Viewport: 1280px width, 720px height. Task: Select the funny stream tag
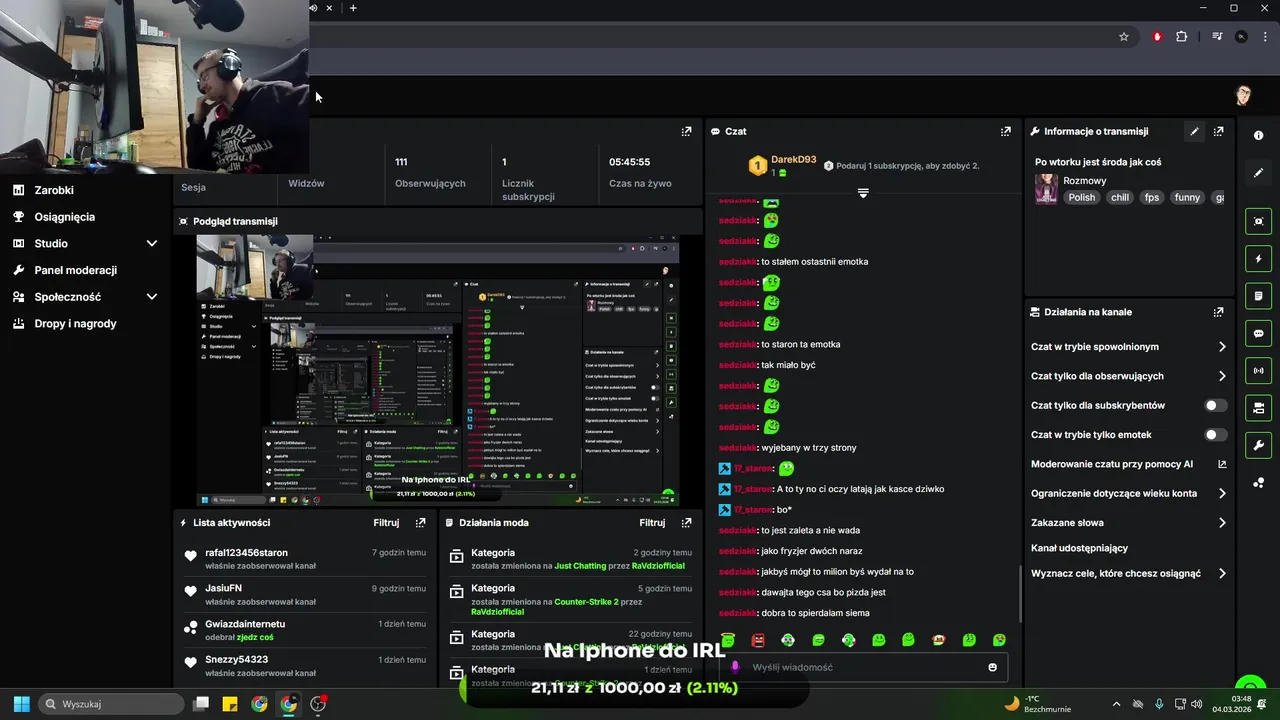pyautogui.click(x=1187, y=197)
